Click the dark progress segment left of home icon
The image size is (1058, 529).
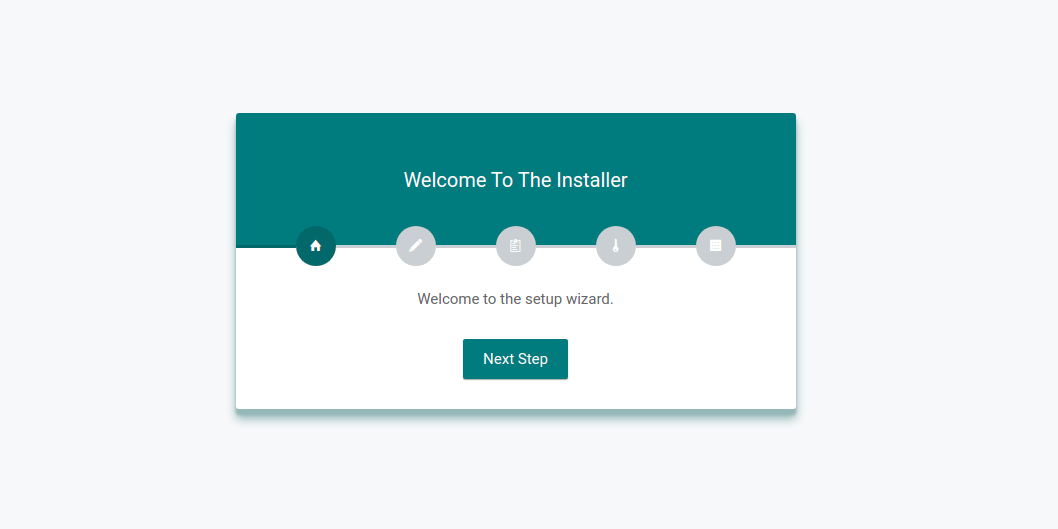[x=266, y=246]
